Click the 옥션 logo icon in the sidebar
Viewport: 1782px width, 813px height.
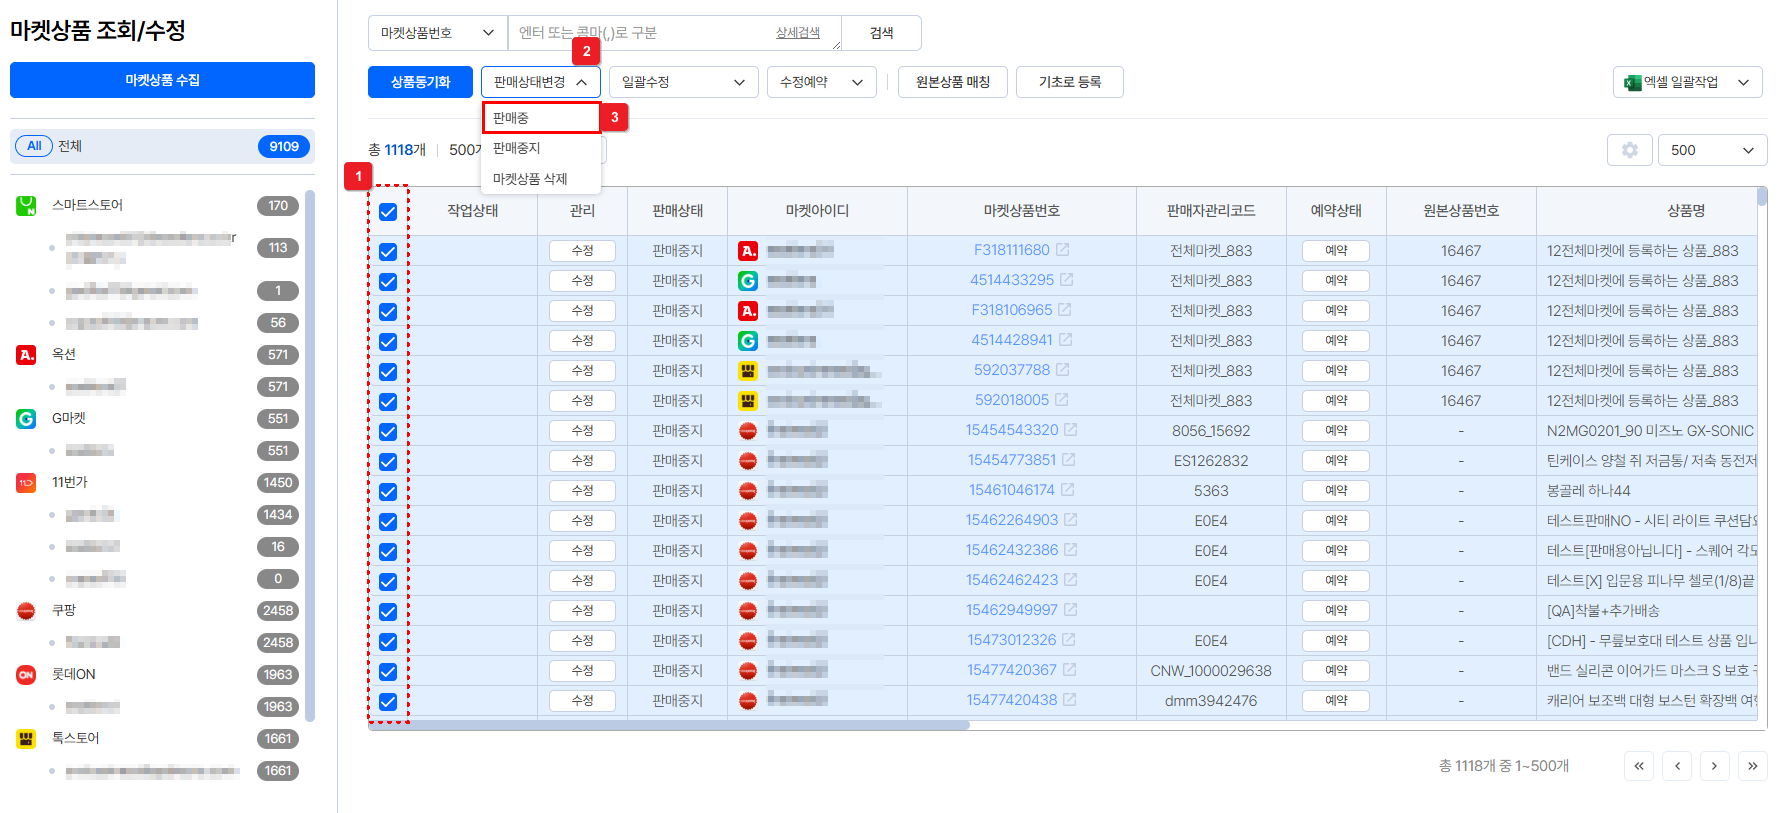[x=26, y=354]
